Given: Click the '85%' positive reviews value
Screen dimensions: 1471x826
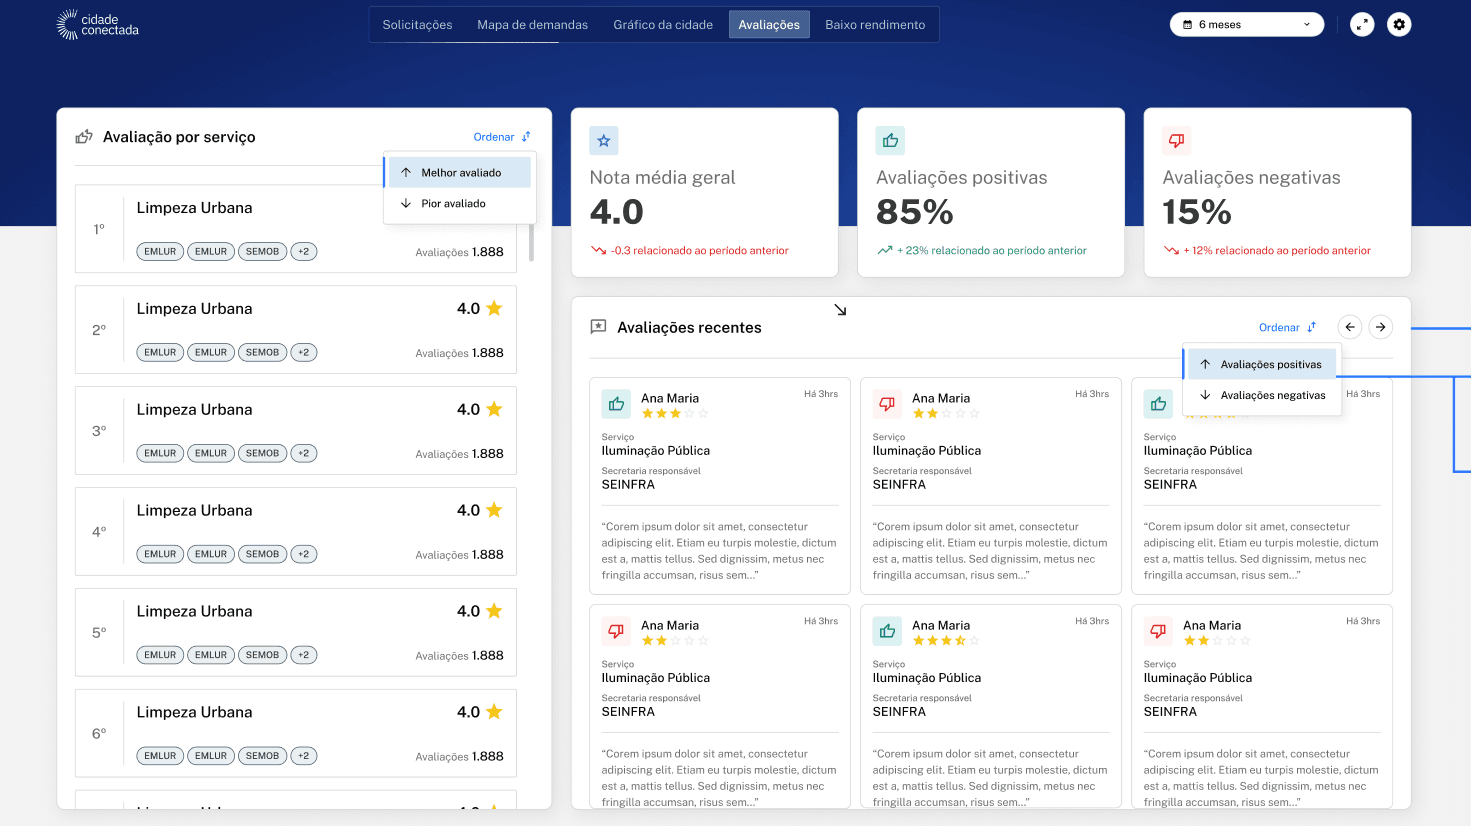Looking at the screenshot, I should pos(915,212).
